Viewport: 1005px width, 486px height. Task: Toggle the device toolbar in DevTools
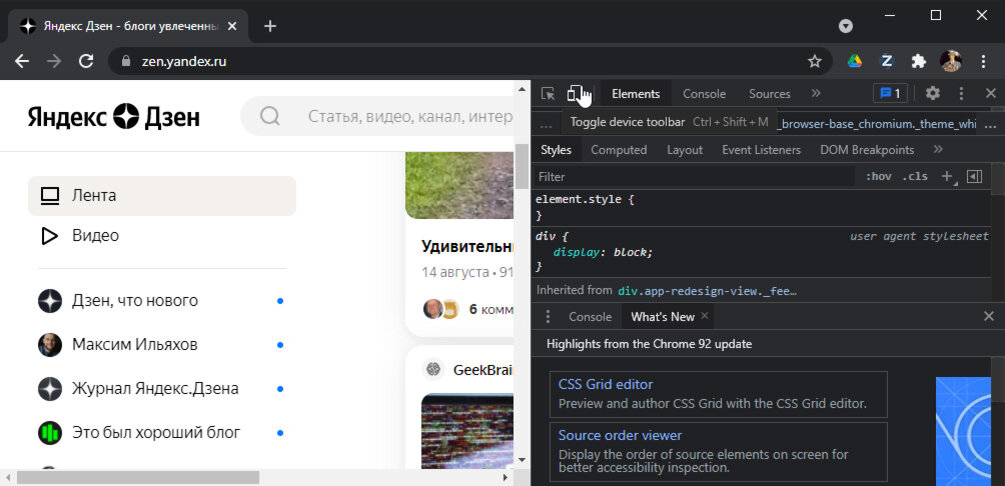pyautogui.click(x=576, y=94)
